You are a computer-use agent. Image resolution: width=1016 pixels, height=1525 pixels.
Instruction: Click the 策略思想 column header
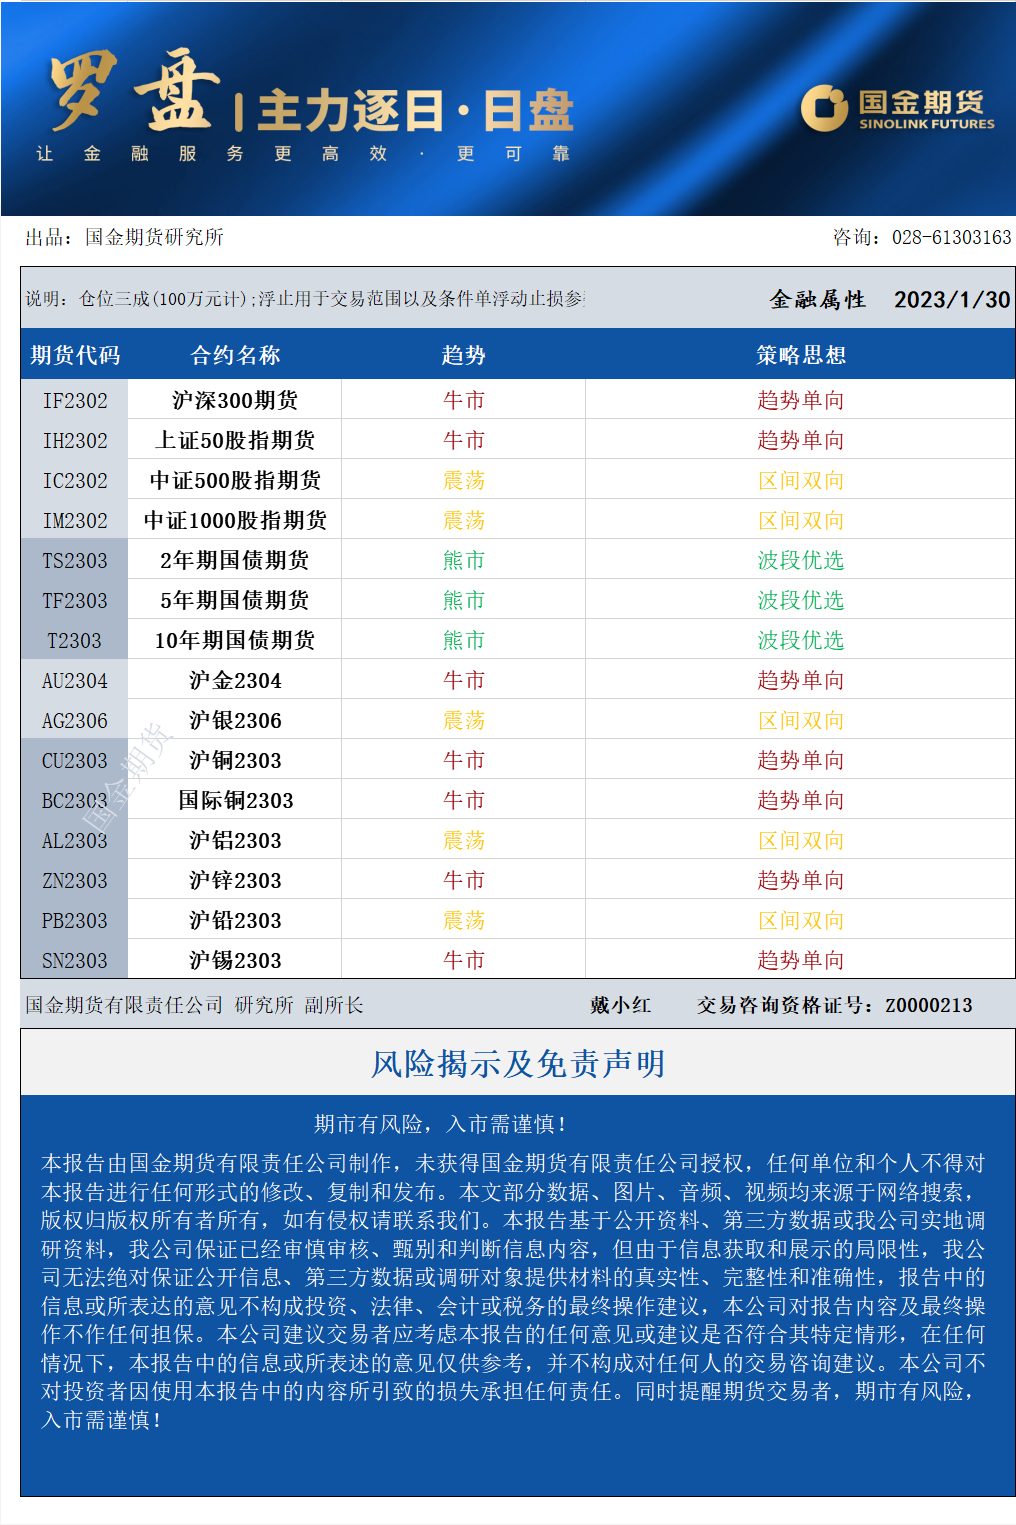tap(801, 355)
